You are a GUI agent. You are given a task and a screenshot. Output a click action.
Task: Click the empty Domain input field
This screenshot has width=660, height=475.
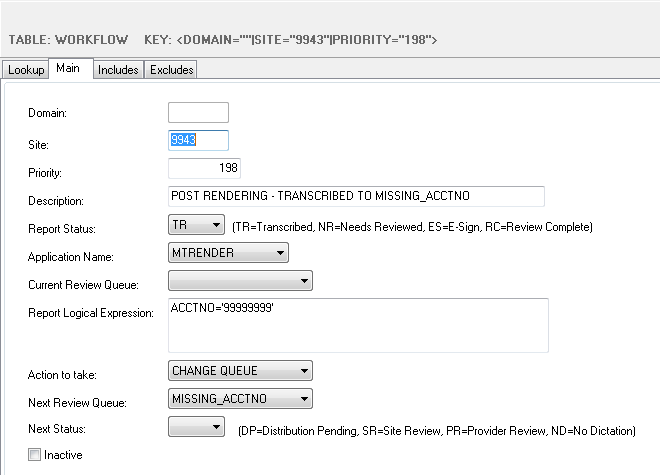click(x=198, y=113)
